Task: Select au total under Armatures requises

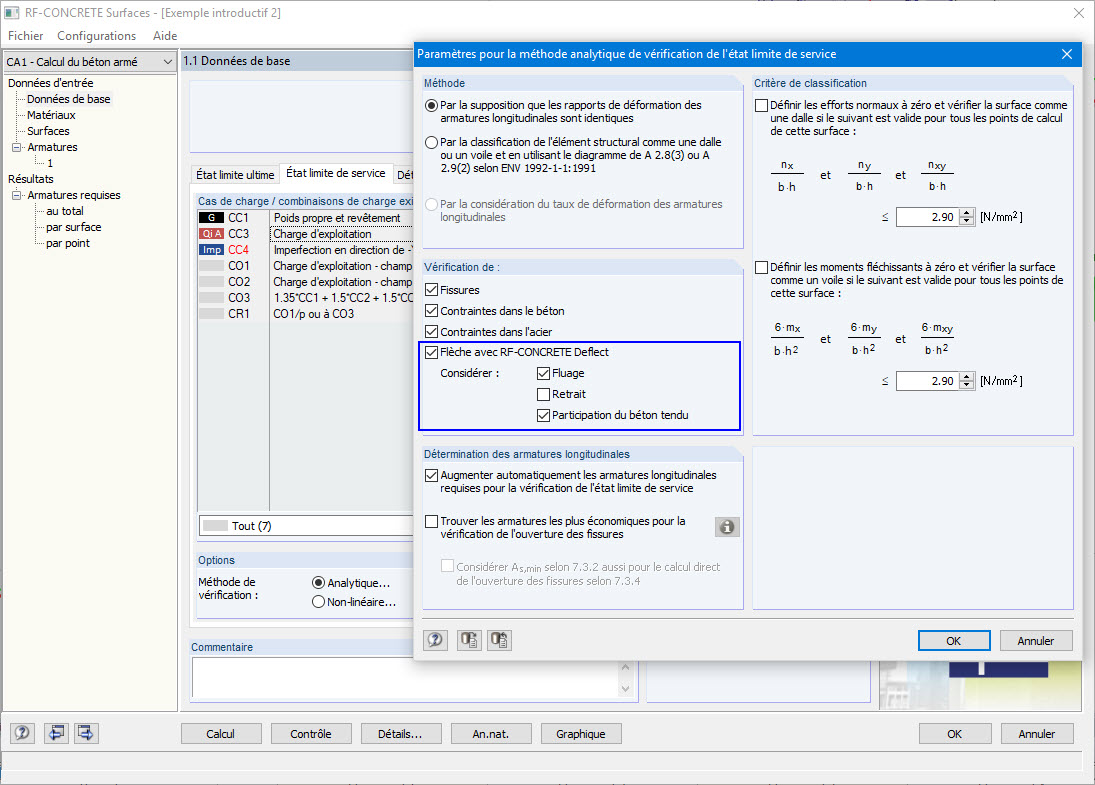Action: click(65, 211)
